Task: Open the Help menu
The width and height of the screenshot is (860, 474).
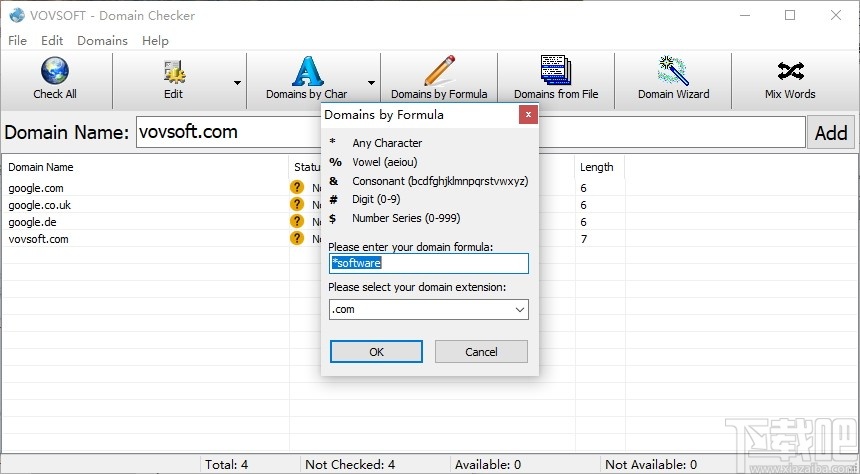Action: pos(155,41)
